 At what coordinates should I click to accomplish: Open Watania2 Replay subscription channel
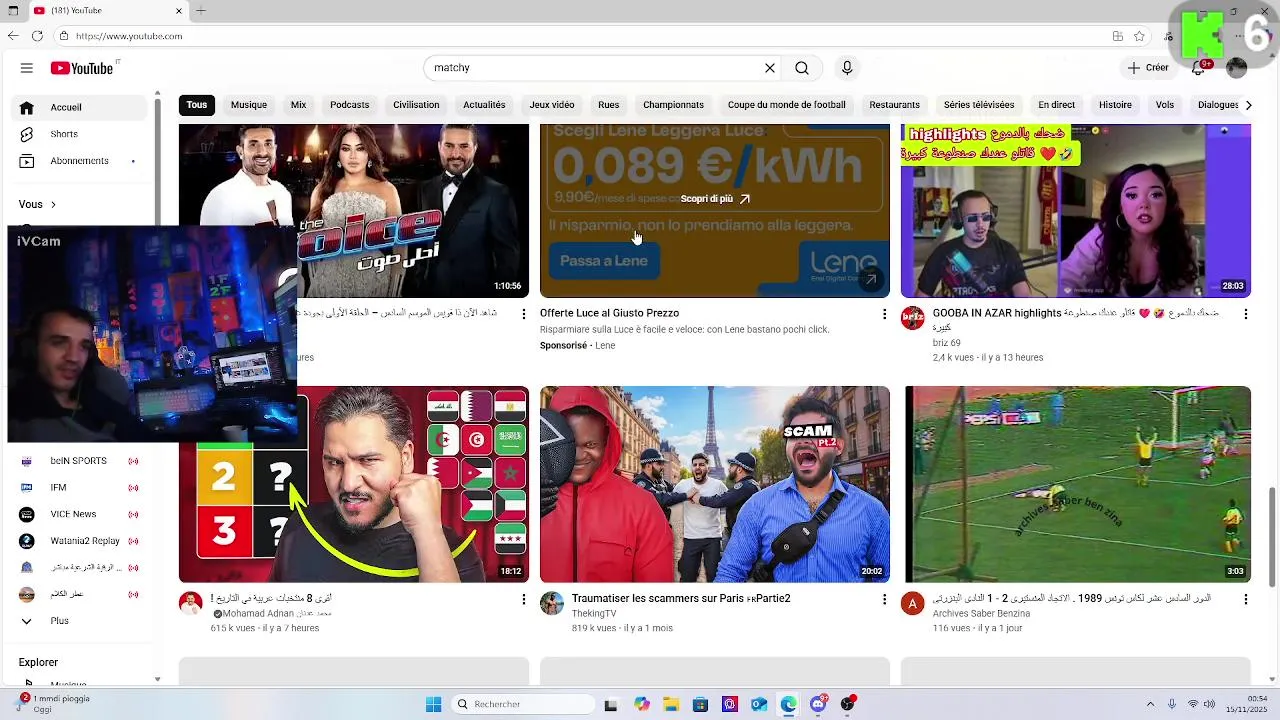(79, 541)
